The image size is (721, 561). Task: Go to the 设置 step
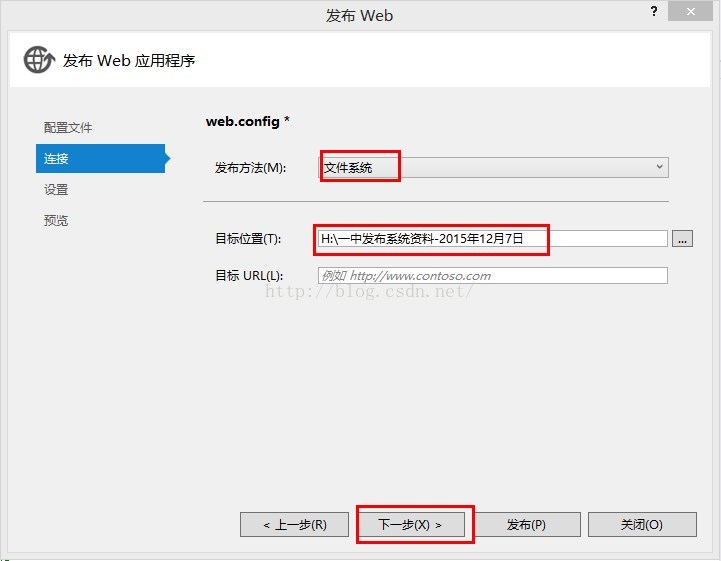[x=56, y=189]
